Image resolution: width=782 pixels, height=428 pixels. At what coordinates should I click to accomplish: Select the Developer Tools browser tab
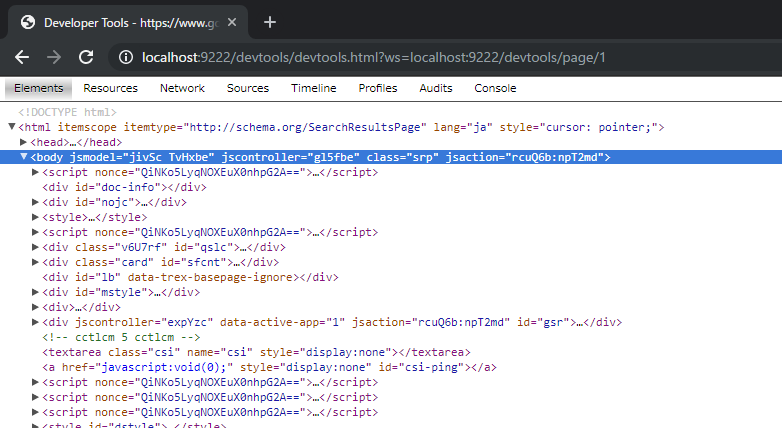(128, 22)
